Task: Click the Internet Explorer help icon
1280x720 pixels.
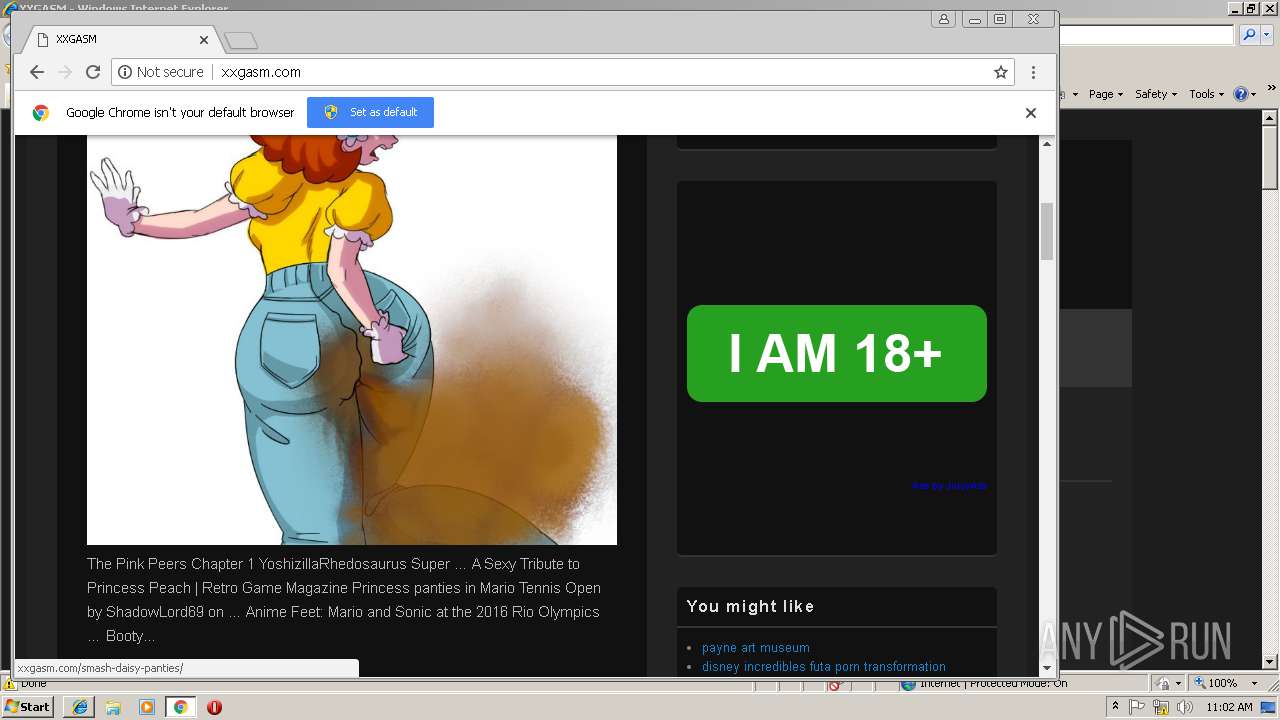Action: coord(1241,94)
